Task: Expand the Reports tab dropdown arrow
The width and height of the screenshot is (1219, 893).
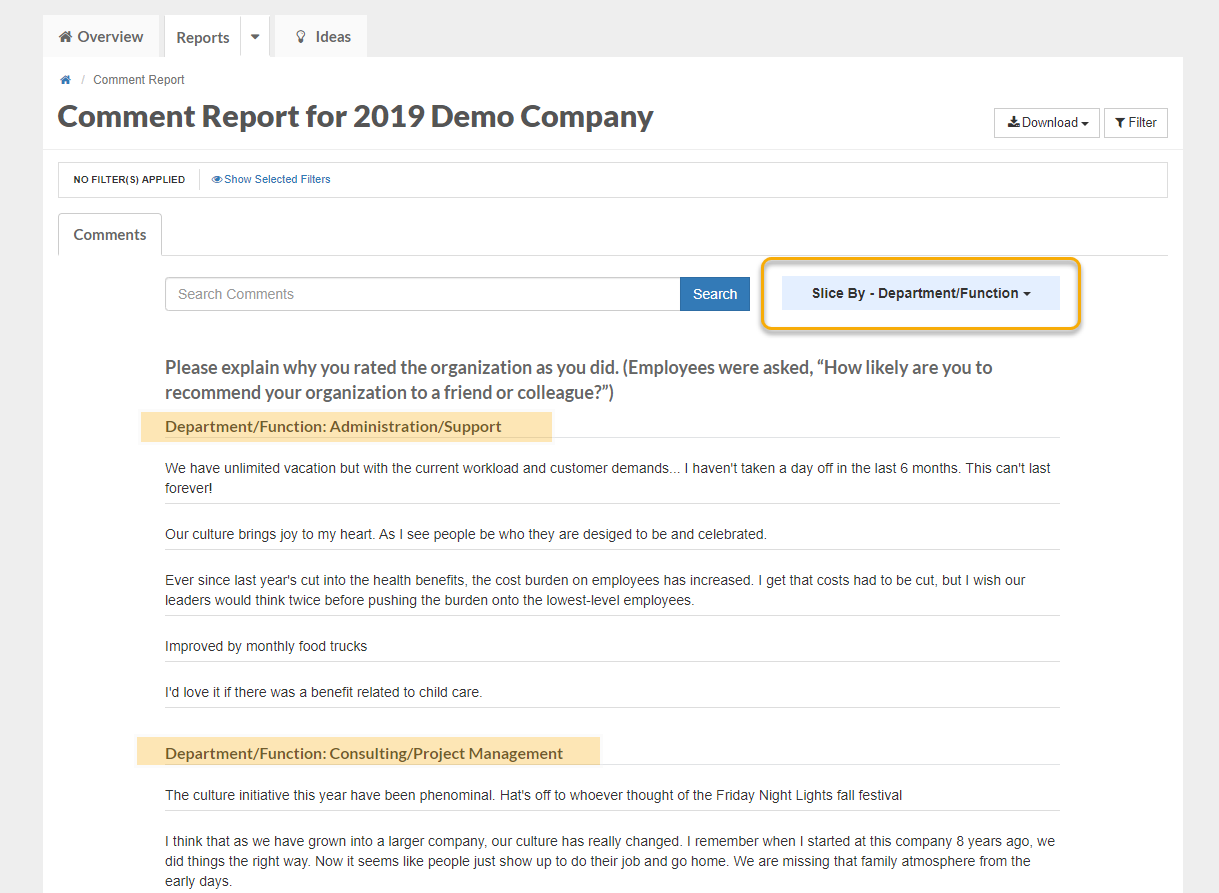Action: pos(255,37)
